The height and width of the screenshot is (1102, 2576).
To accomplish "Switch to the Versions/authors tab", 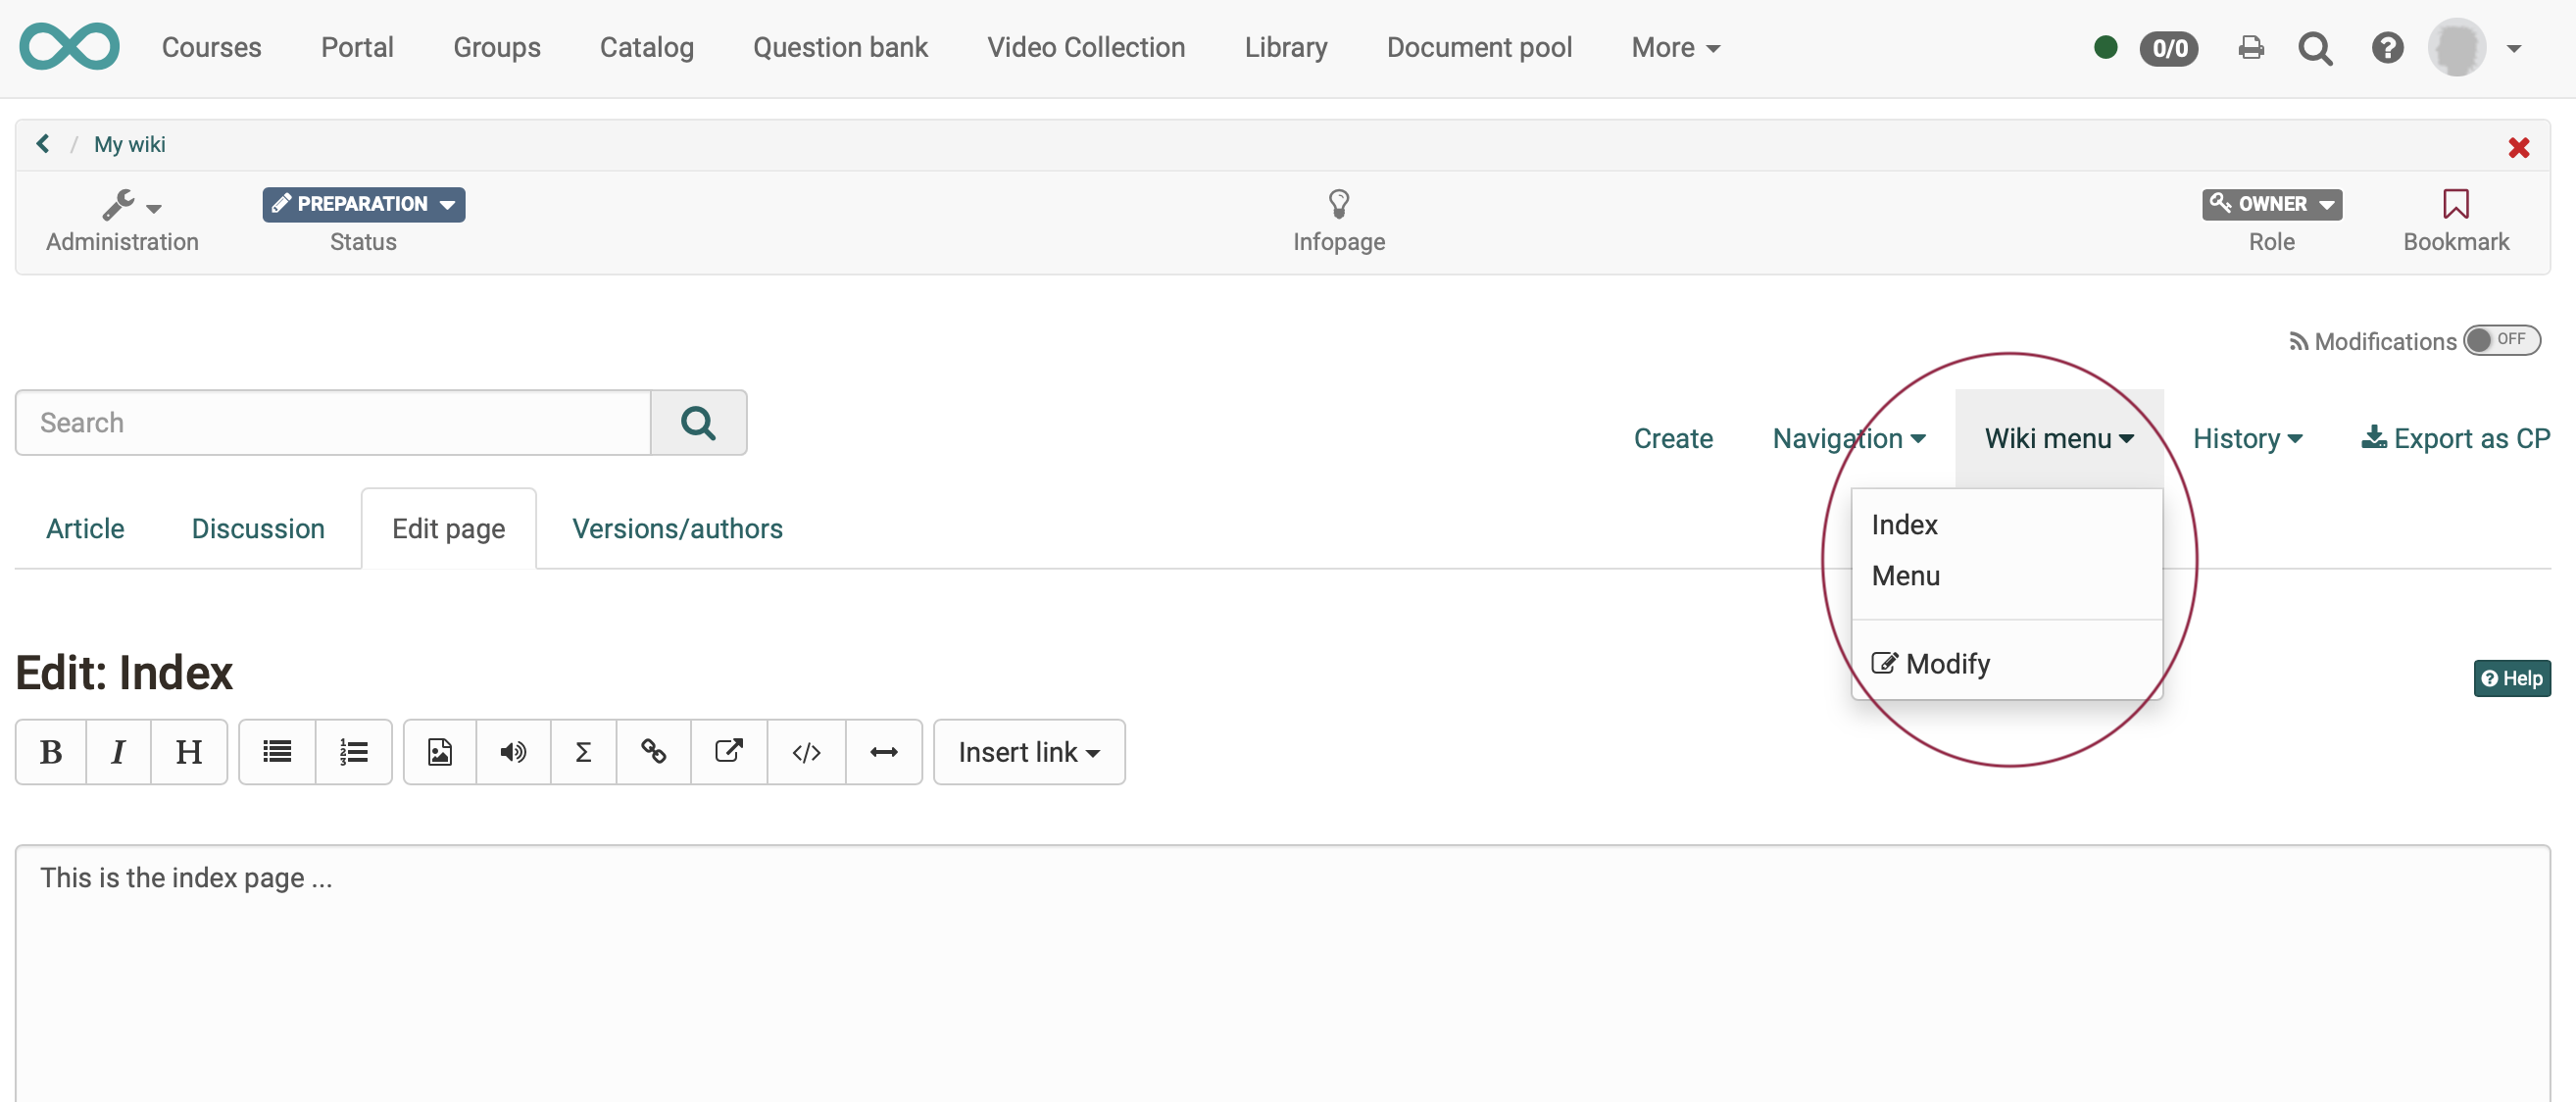I will (x=677, y=528).
